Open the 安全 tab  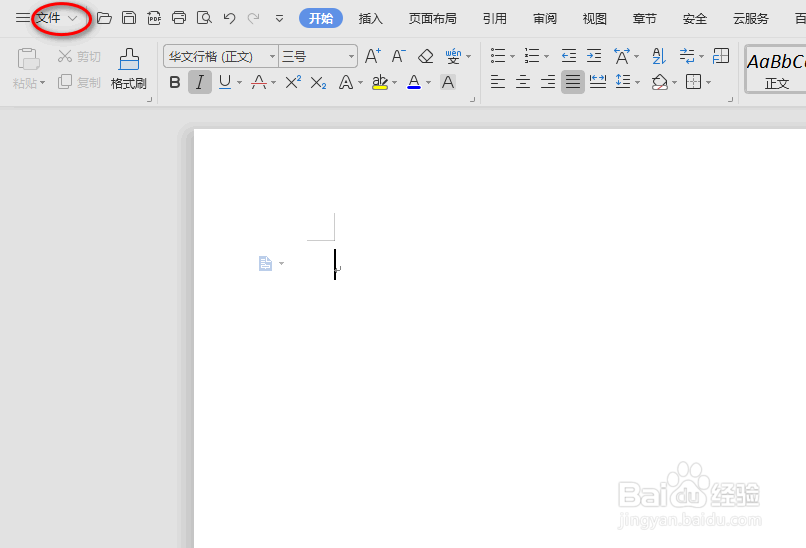coord(695,19)
